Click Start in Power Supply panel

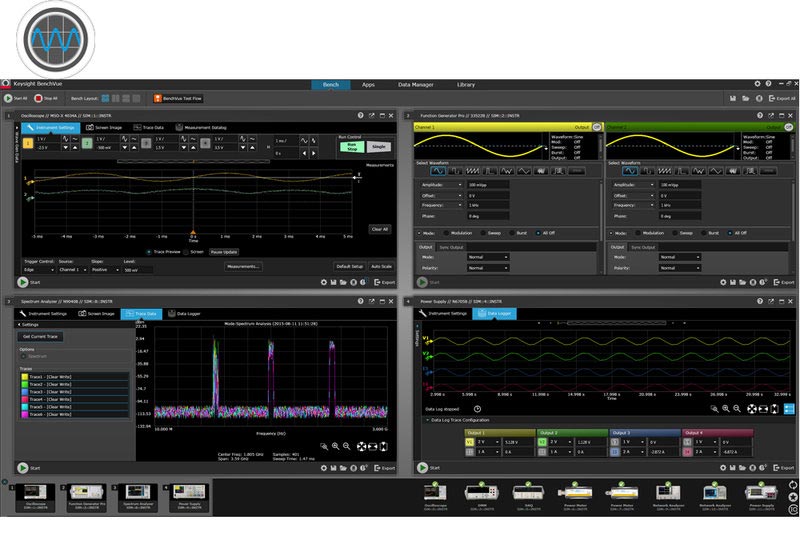pos(429,468)
